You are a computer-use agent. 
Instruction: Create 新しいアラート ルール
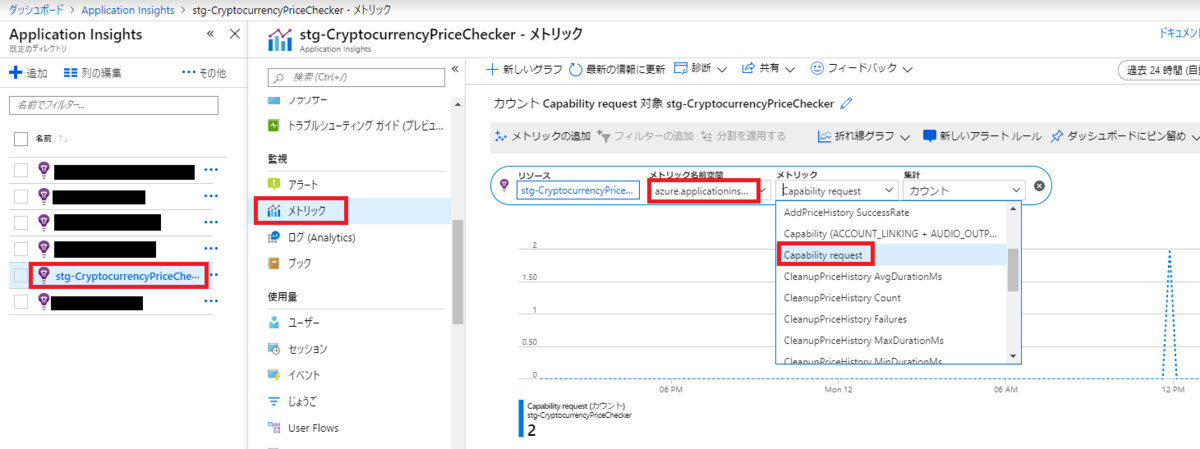click(x=982, y=136)
